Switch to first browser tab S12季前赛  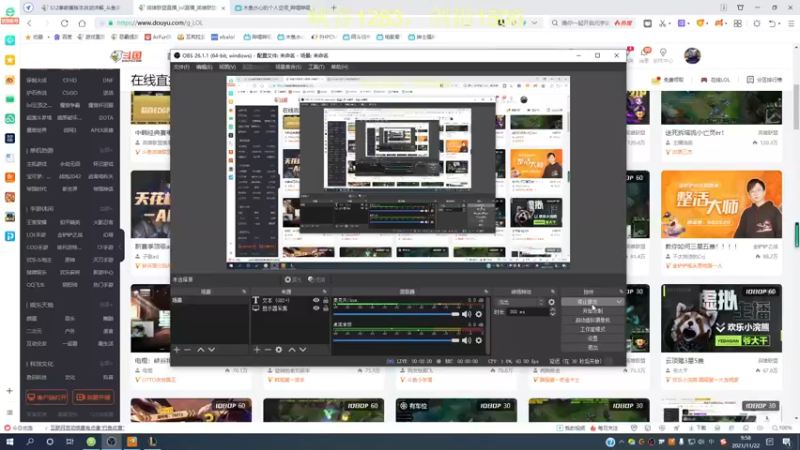tap(82, 8)
